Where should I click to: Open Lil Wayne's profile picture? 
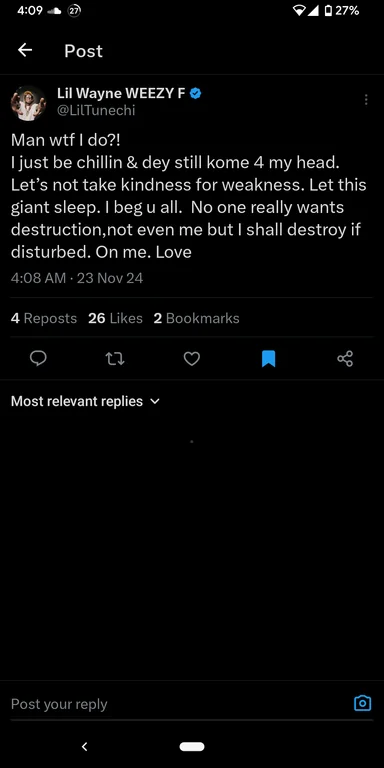[x=28, y=103]
